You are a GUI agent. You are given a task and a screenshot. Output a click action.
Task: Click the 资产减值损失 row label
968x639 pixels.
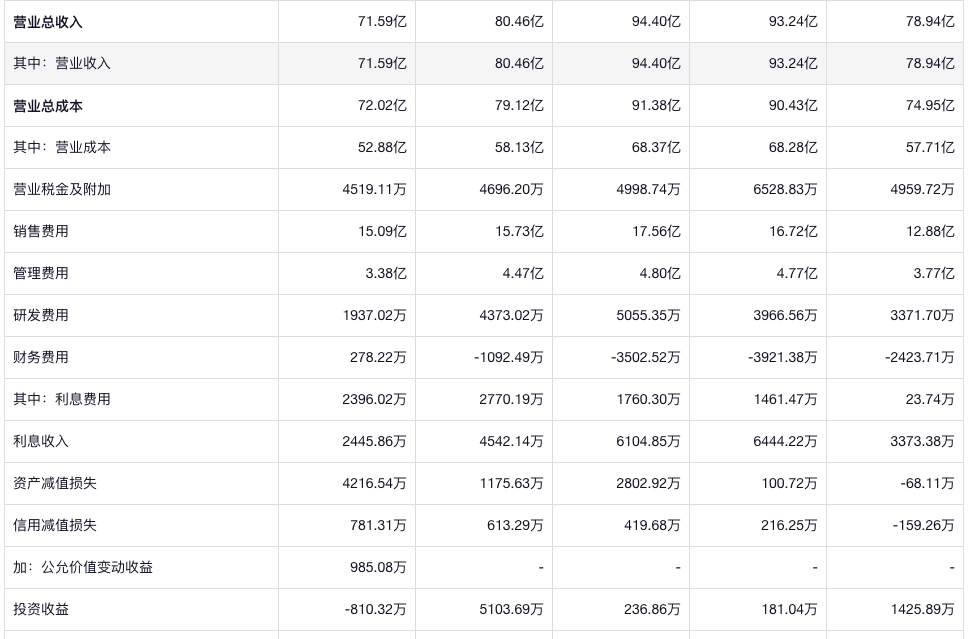(x=55, y=484)
